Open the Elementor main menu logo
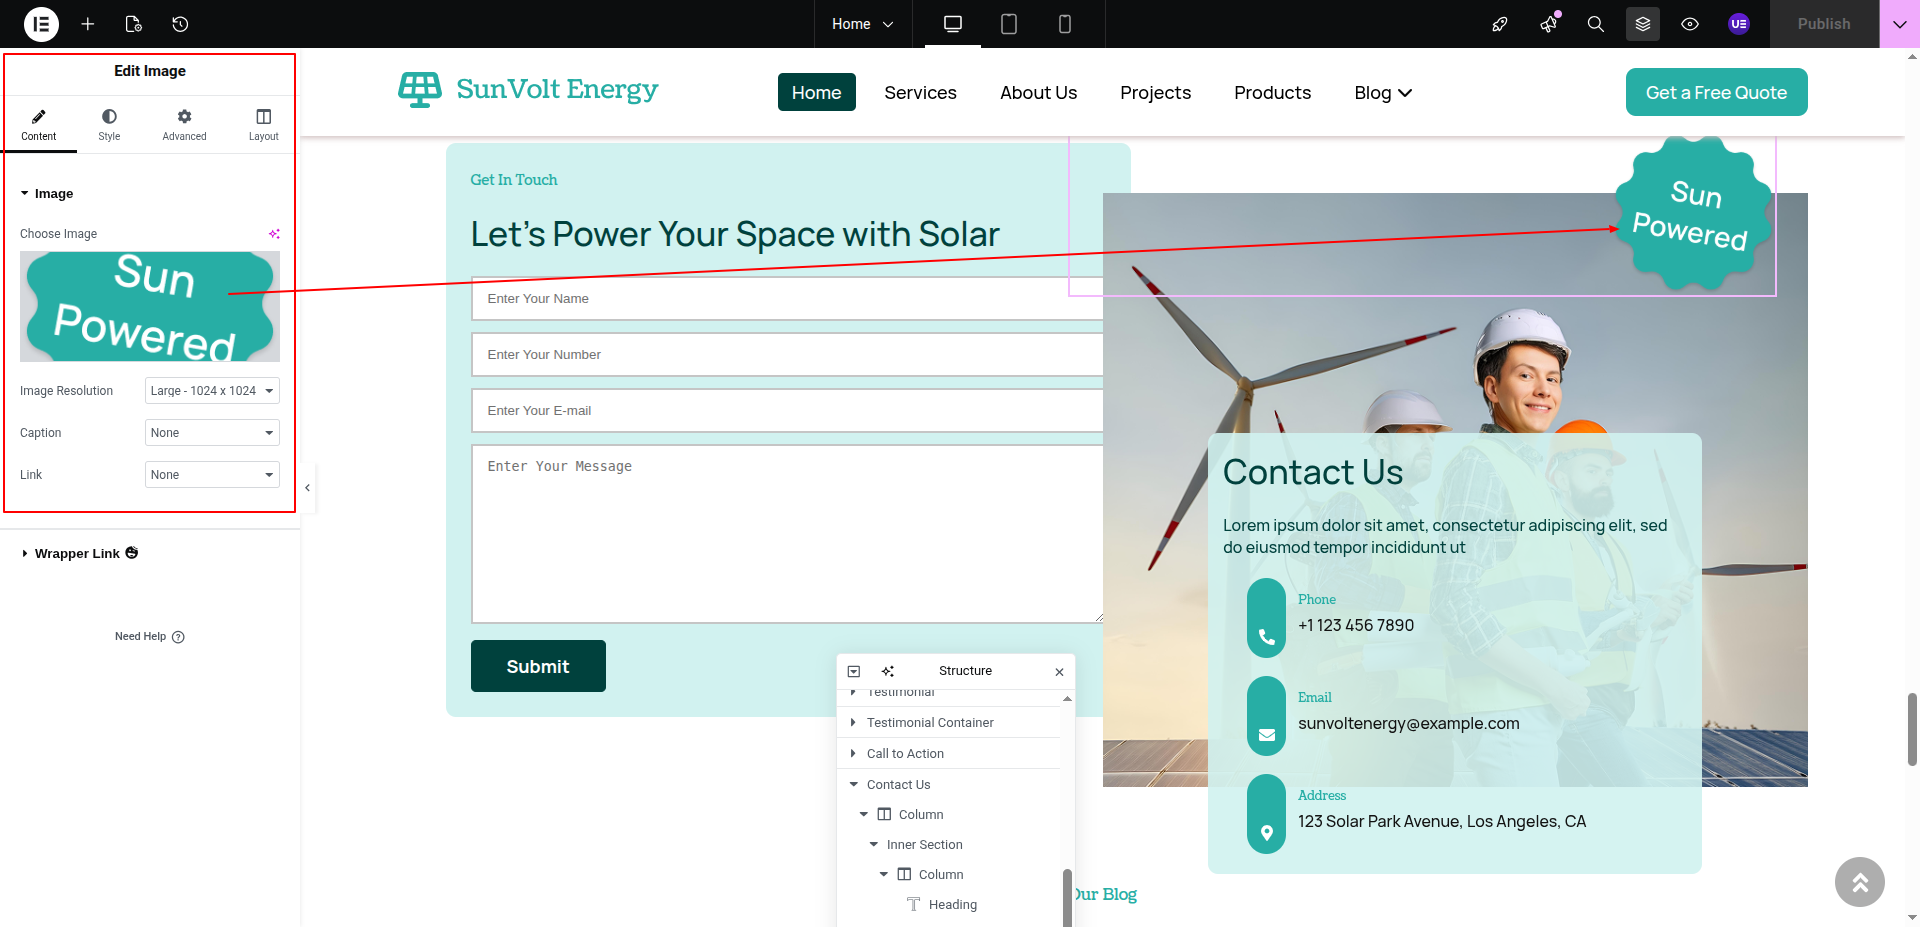The height and width of the screenshot is (927, 1920). (x=41, y=24)
